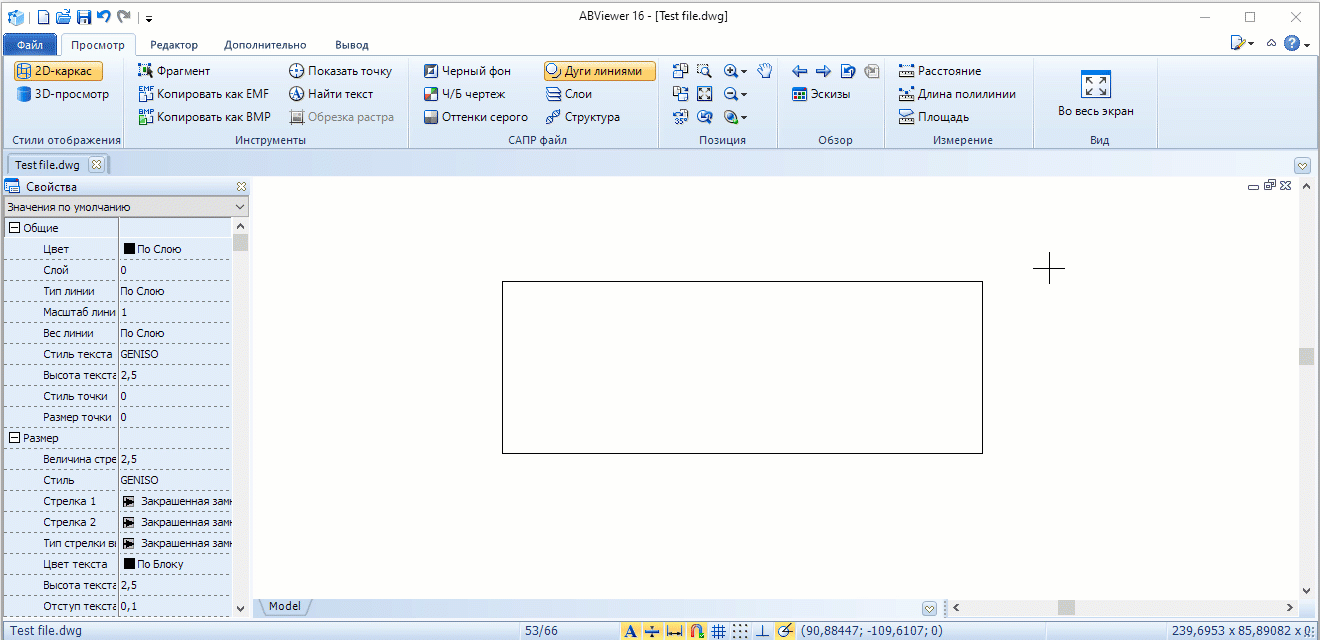Click Во весь экран fullscreen button
Screen dimensions: 1320x640
(1096, 93)
